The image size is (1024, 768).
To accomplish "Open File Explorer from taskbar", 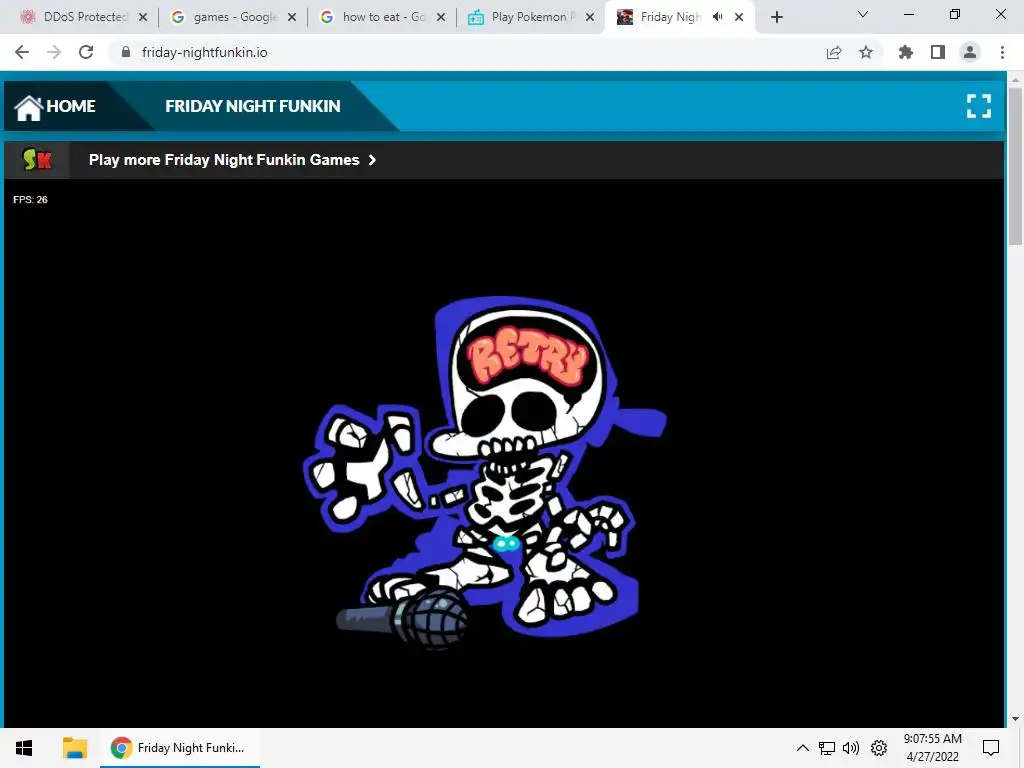I will coord(74,748).
